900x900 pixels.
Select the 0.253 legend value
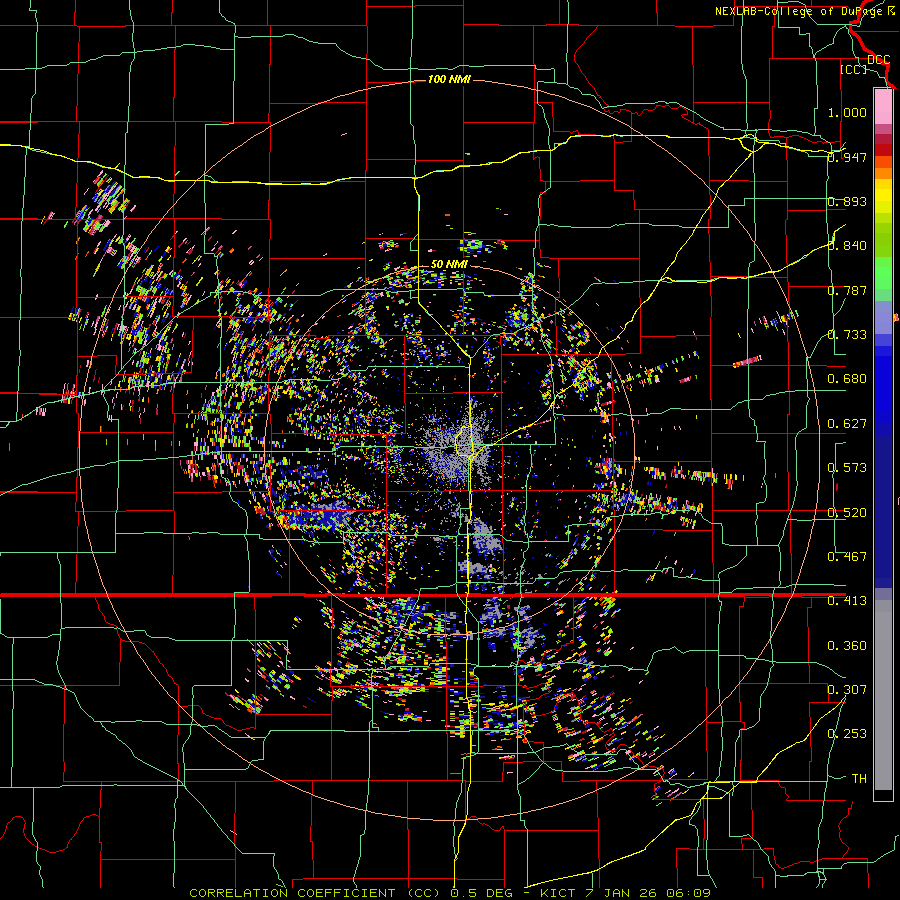click(847, 734)
